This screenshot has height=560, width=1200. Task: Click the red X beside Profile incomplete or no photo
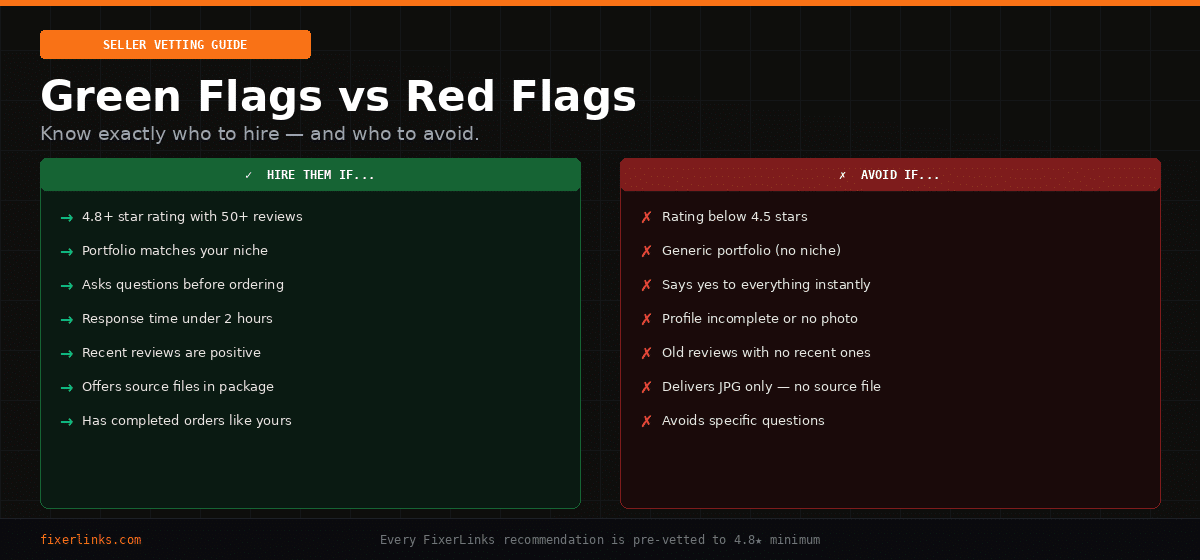(x=646, y=319)
